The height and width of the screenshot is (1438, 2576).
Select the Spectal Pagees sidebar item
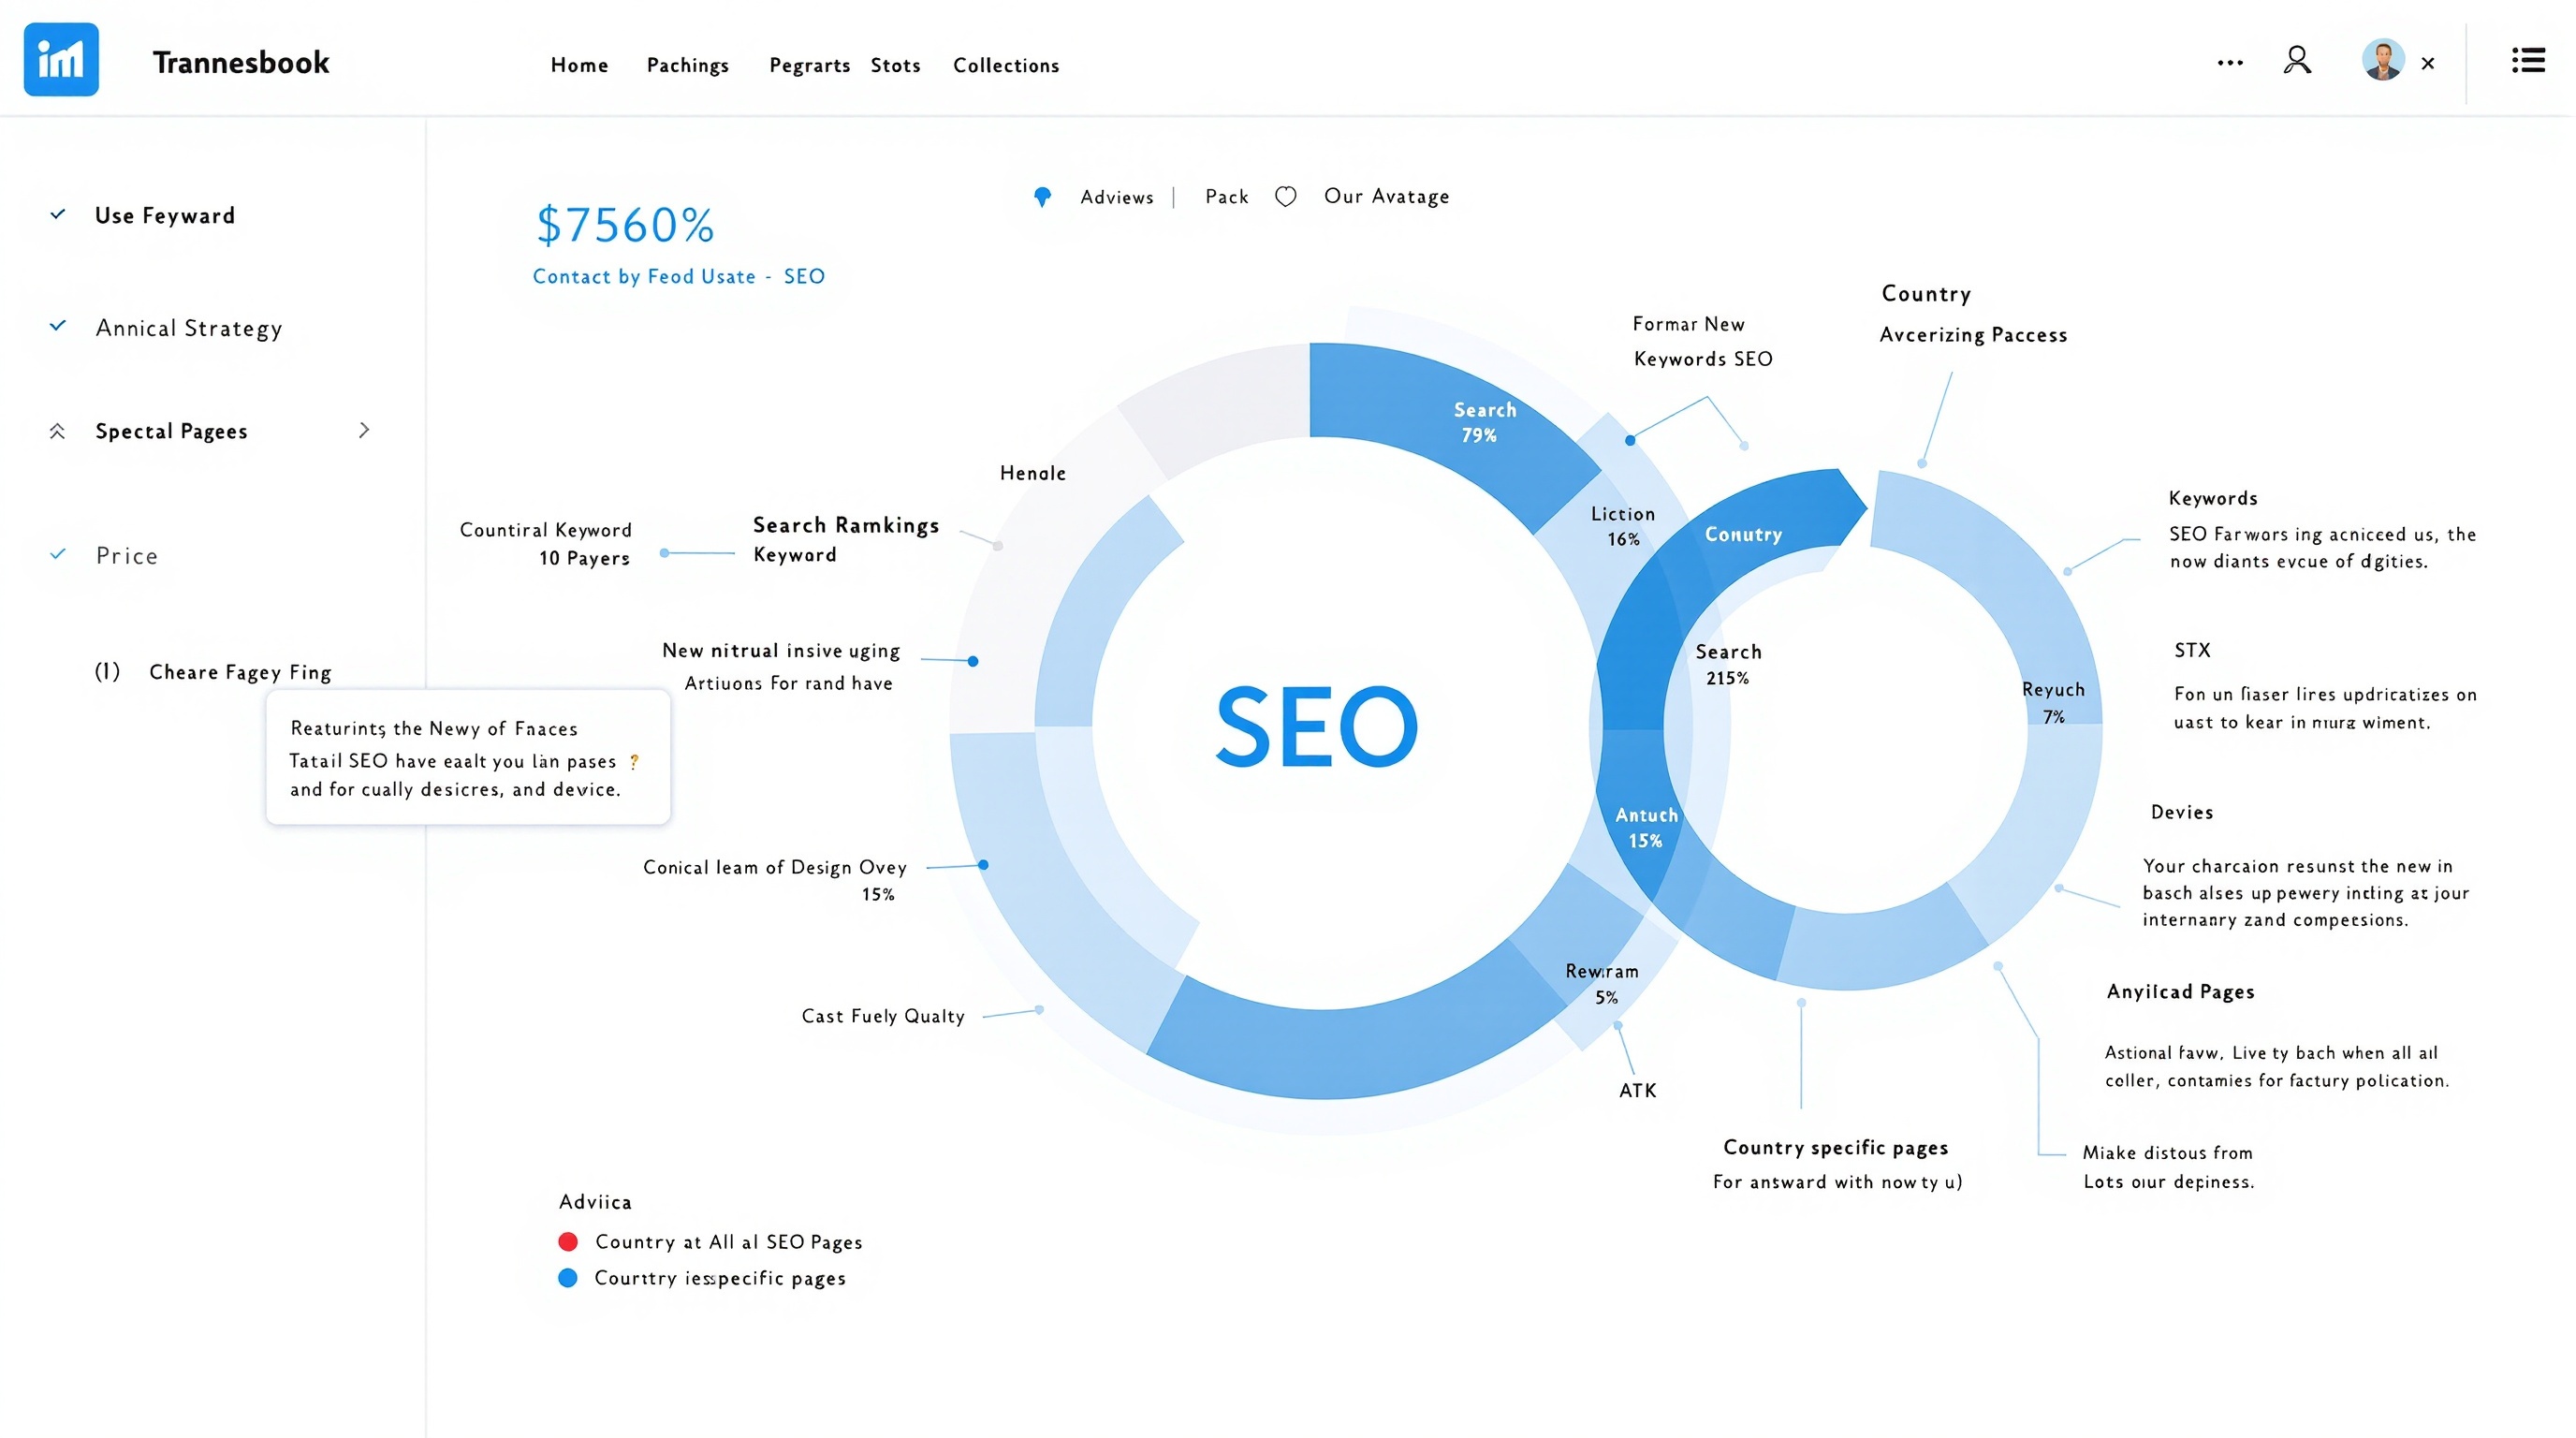(x=171, y=431)
